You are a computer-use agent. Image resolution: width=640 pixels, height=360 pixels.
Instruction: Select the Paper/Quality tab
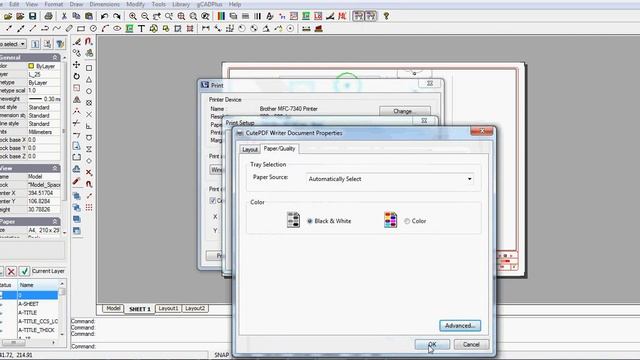pyautogui.click(x=279, y=149)
